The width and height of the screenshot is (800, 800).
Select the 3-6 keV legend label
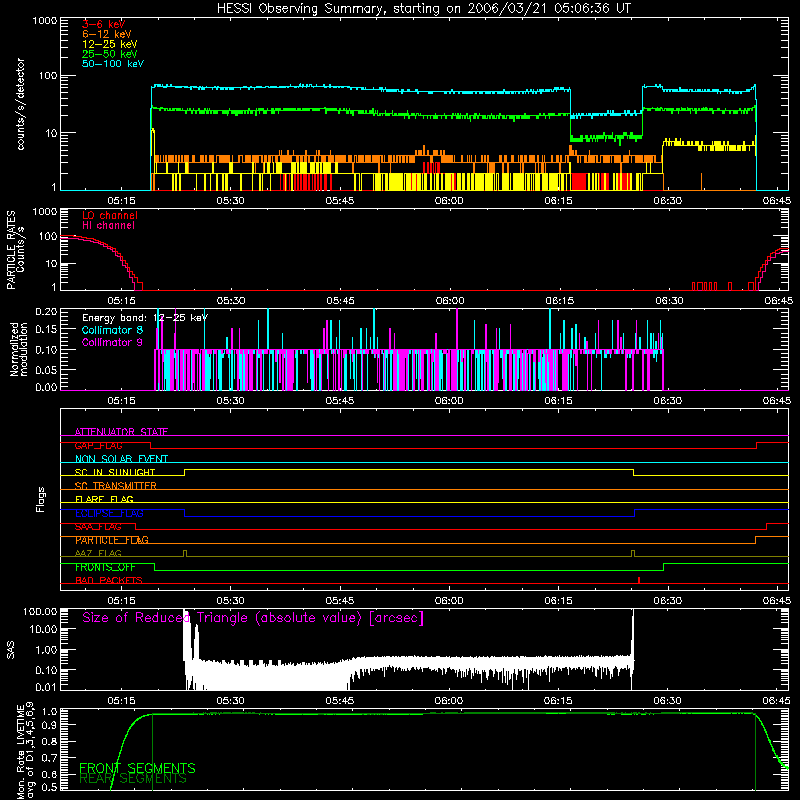(x=104, y=24)
